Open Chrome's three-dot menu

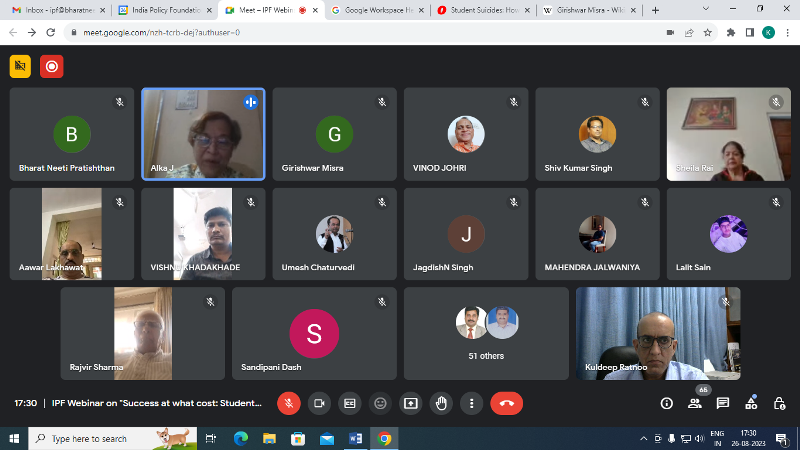(787, 32)
